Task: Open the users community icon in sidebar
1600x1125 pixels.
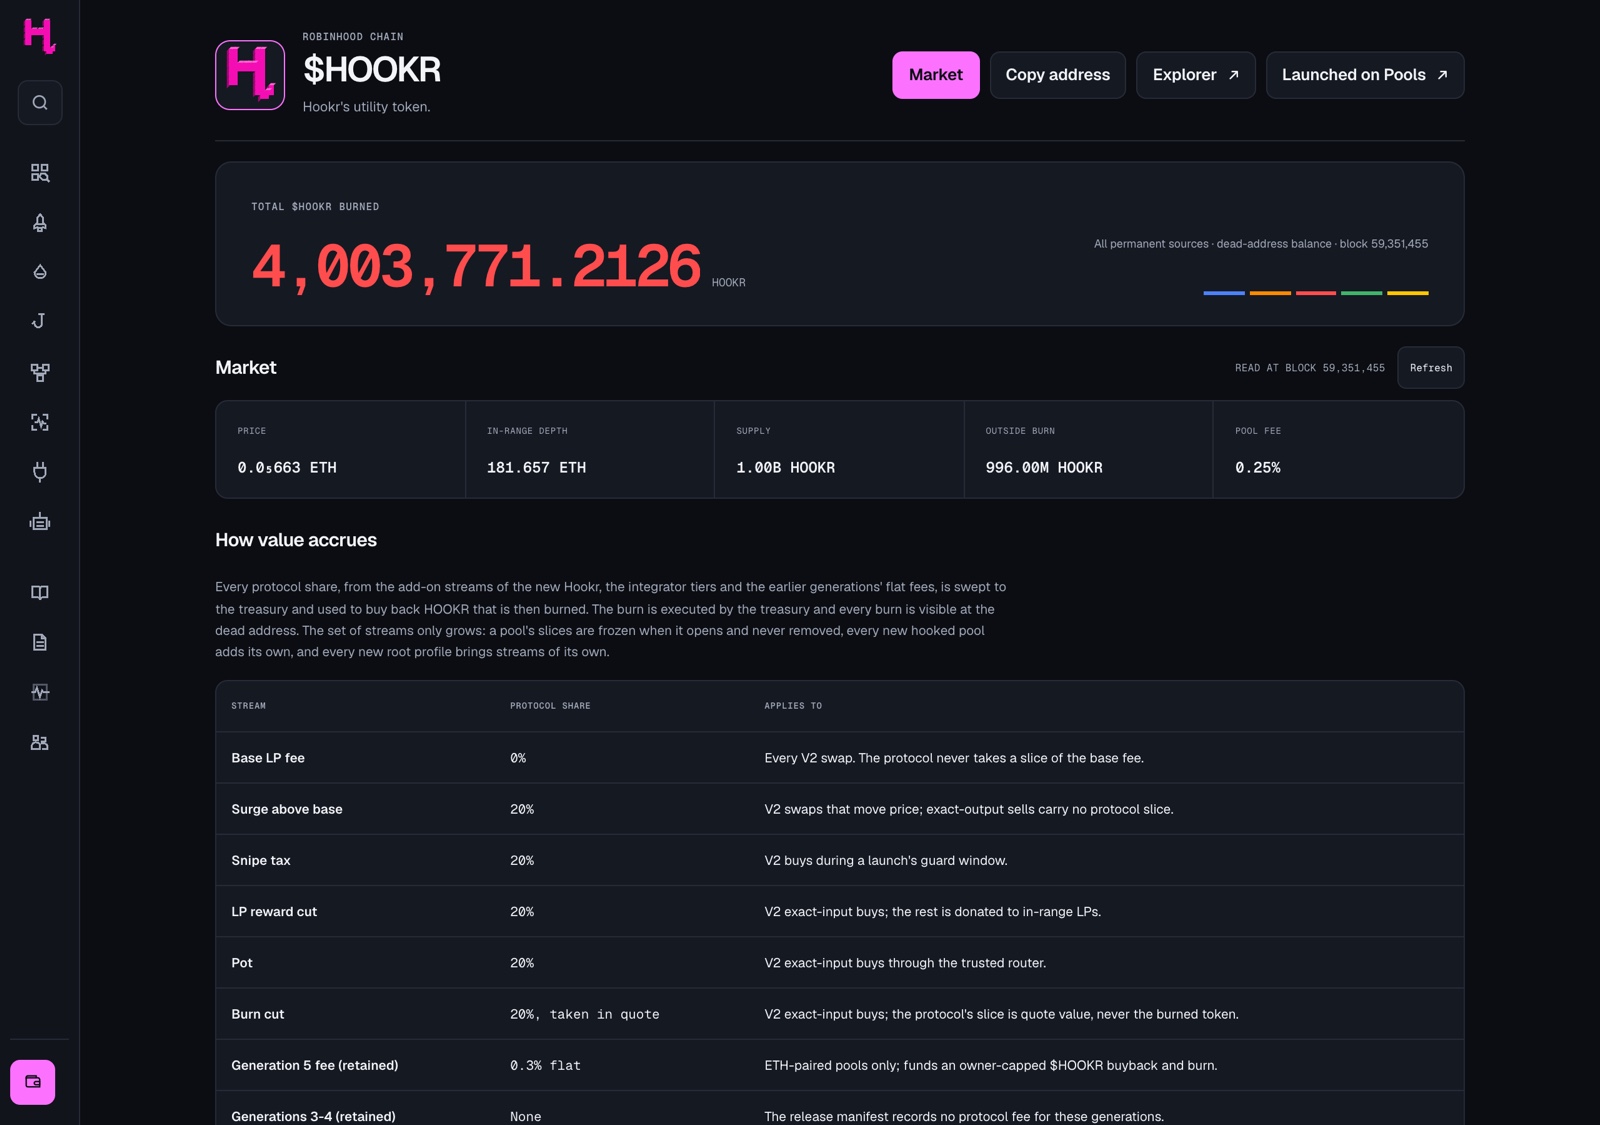Action: [40, 742]
